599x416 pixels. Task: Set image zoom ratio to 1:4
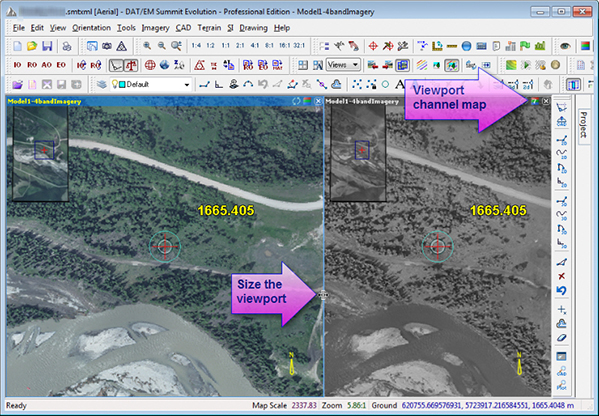coord(196,45)
